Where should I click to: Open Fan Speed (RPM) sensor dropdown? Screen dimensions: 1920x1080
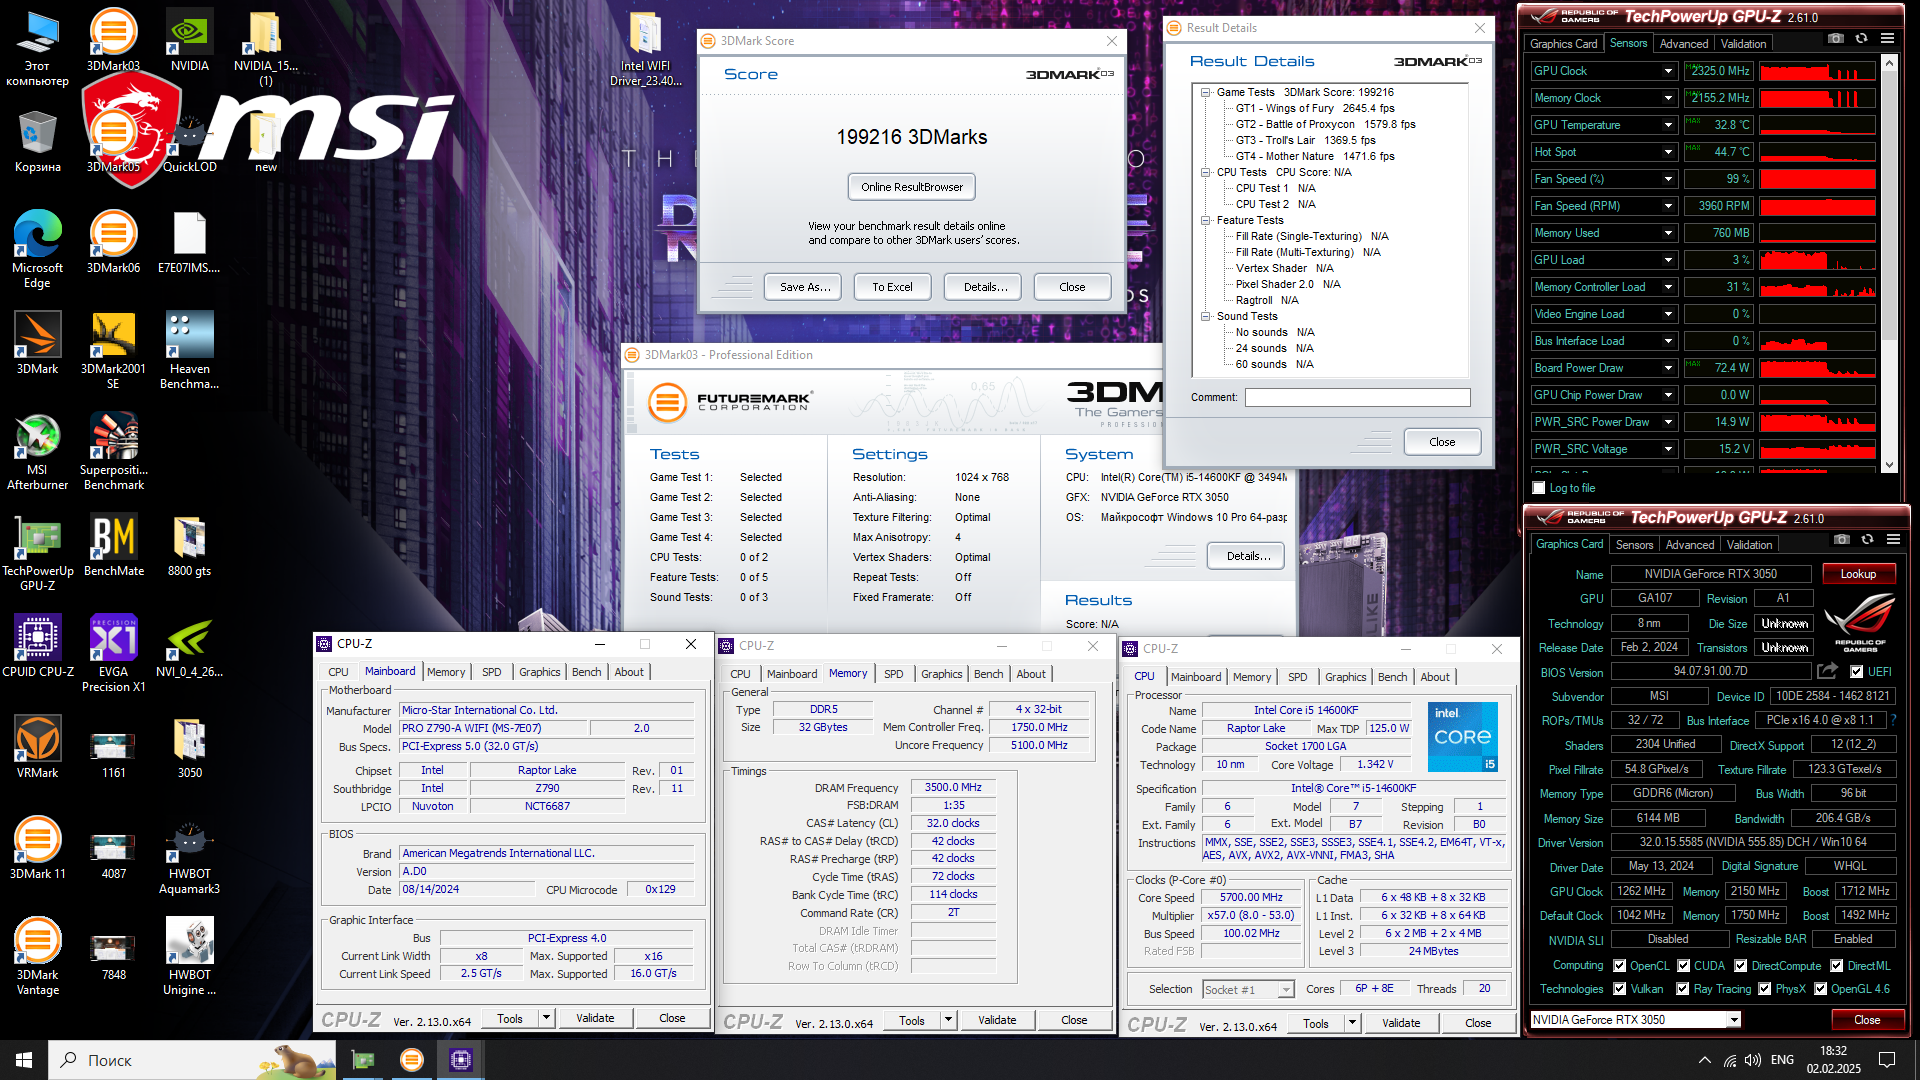pos(1668,206)
